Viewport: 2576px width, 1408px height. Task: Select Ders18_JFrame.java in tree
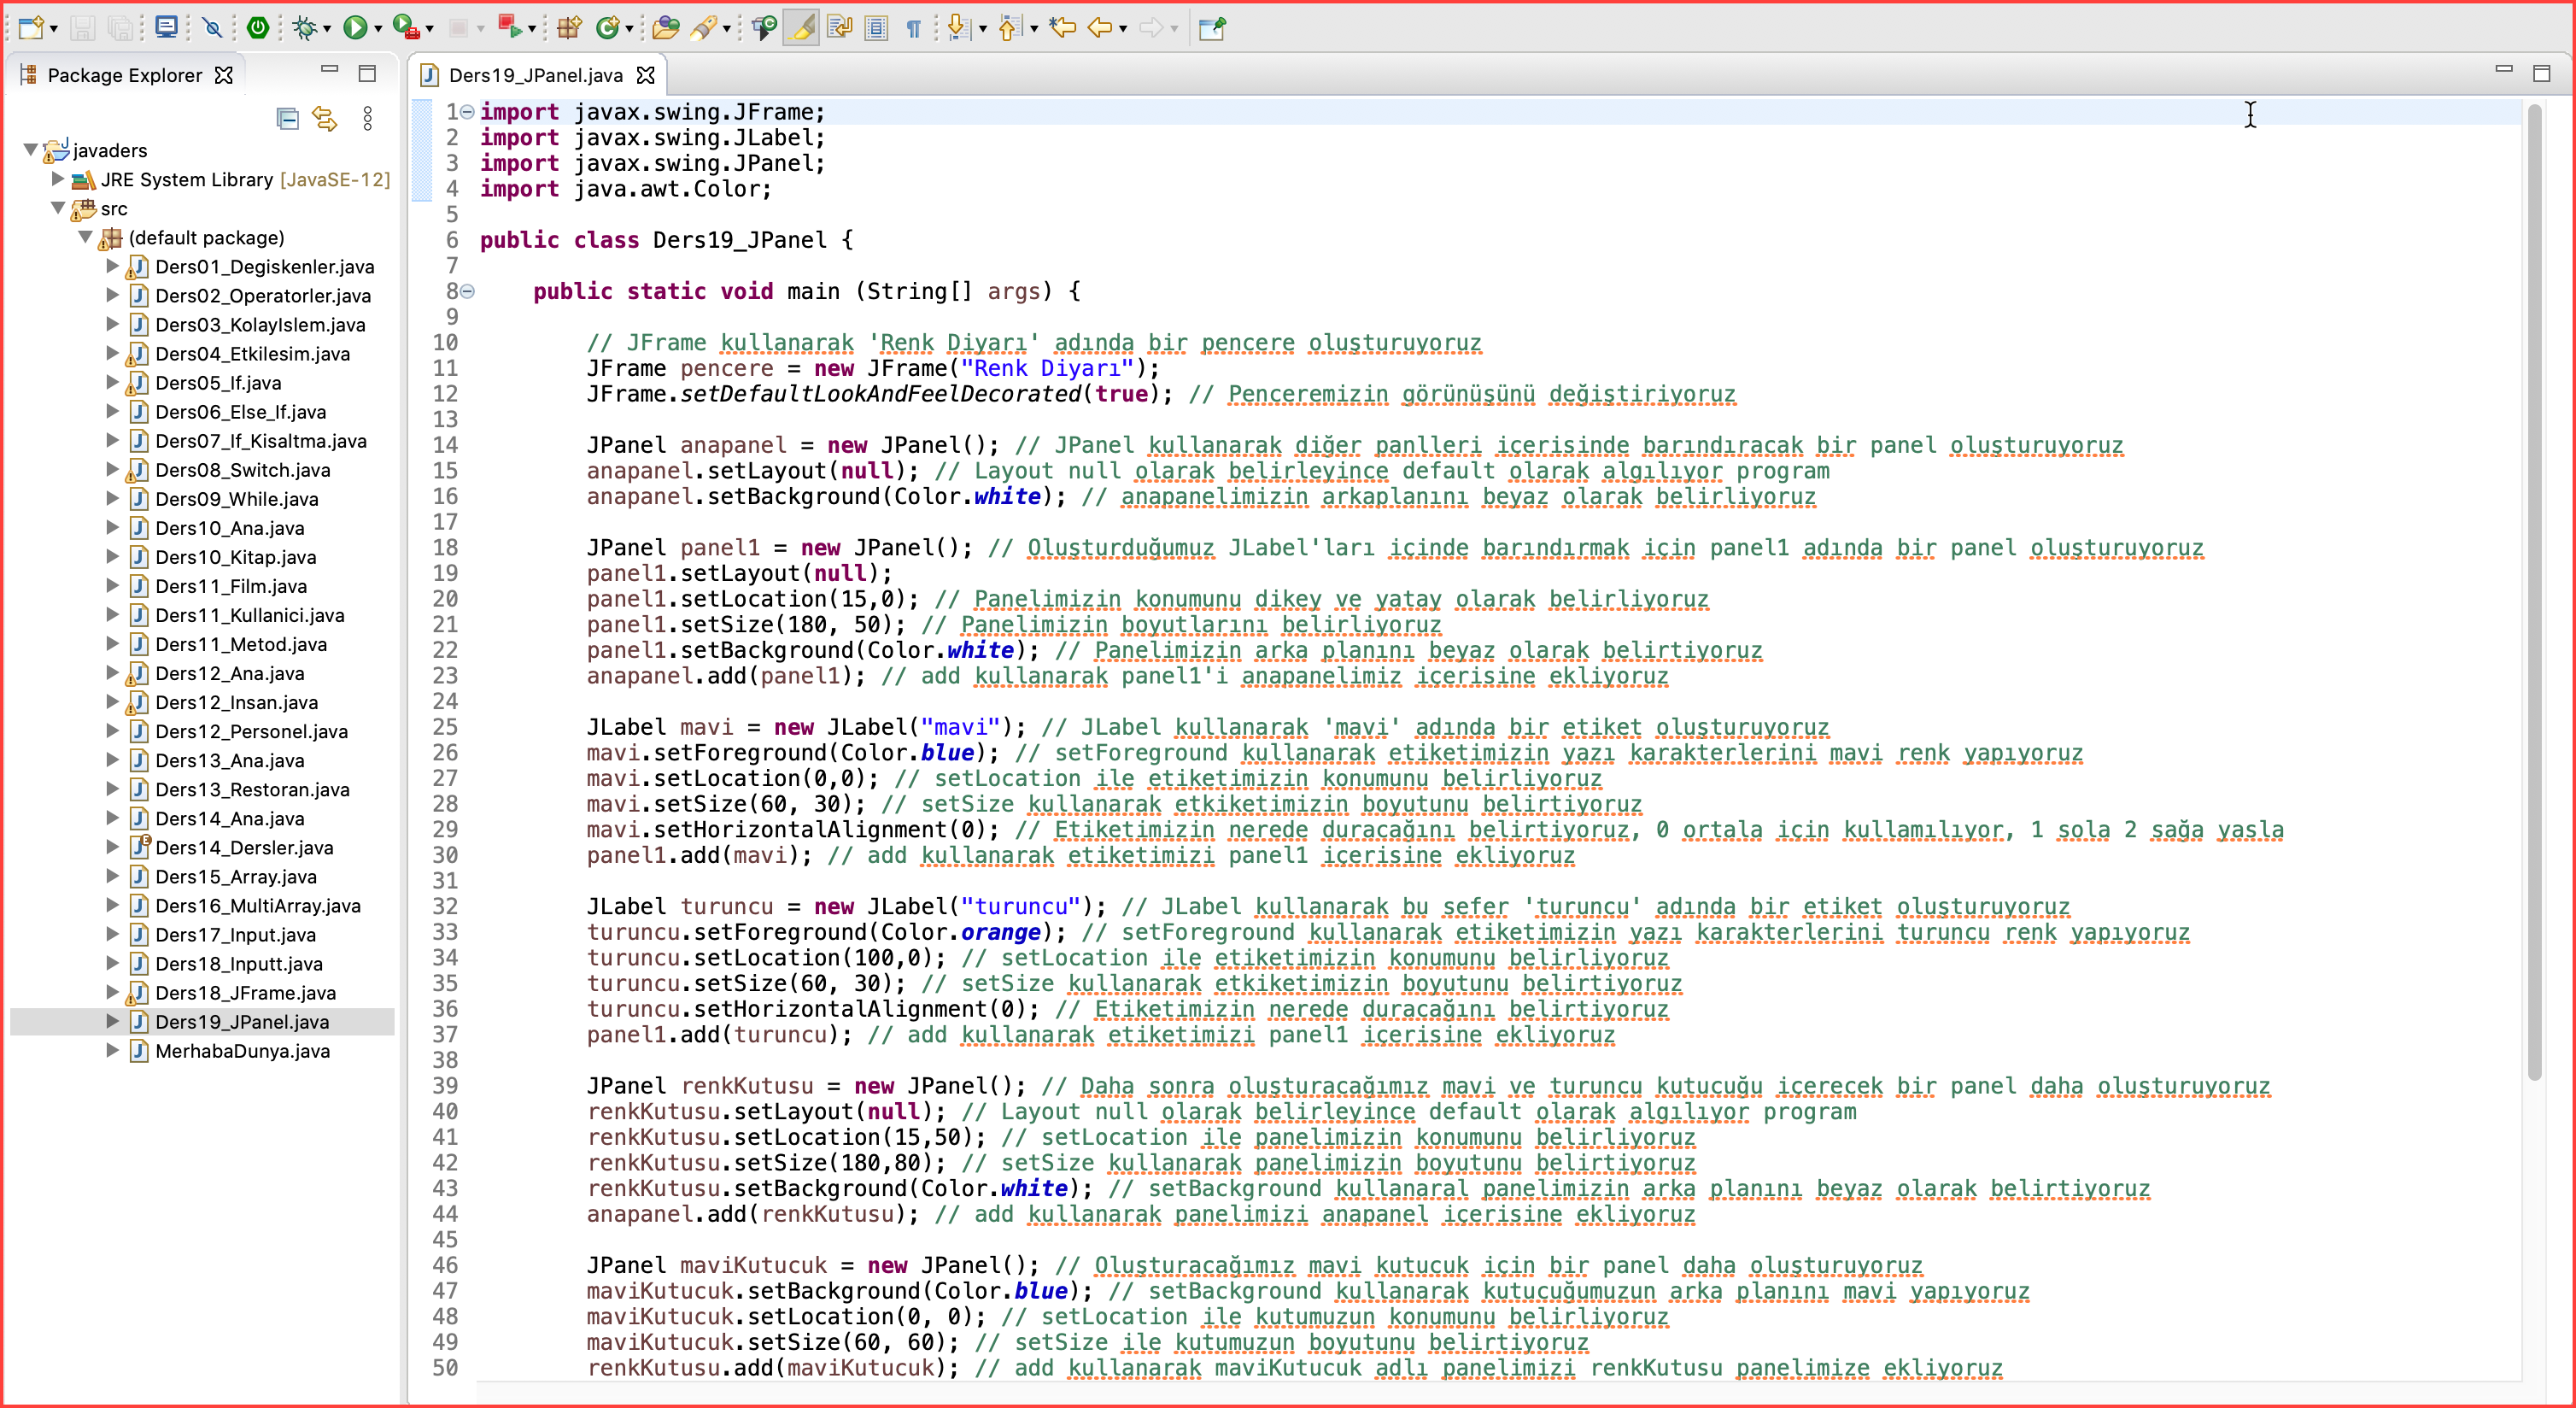(245, 992)
